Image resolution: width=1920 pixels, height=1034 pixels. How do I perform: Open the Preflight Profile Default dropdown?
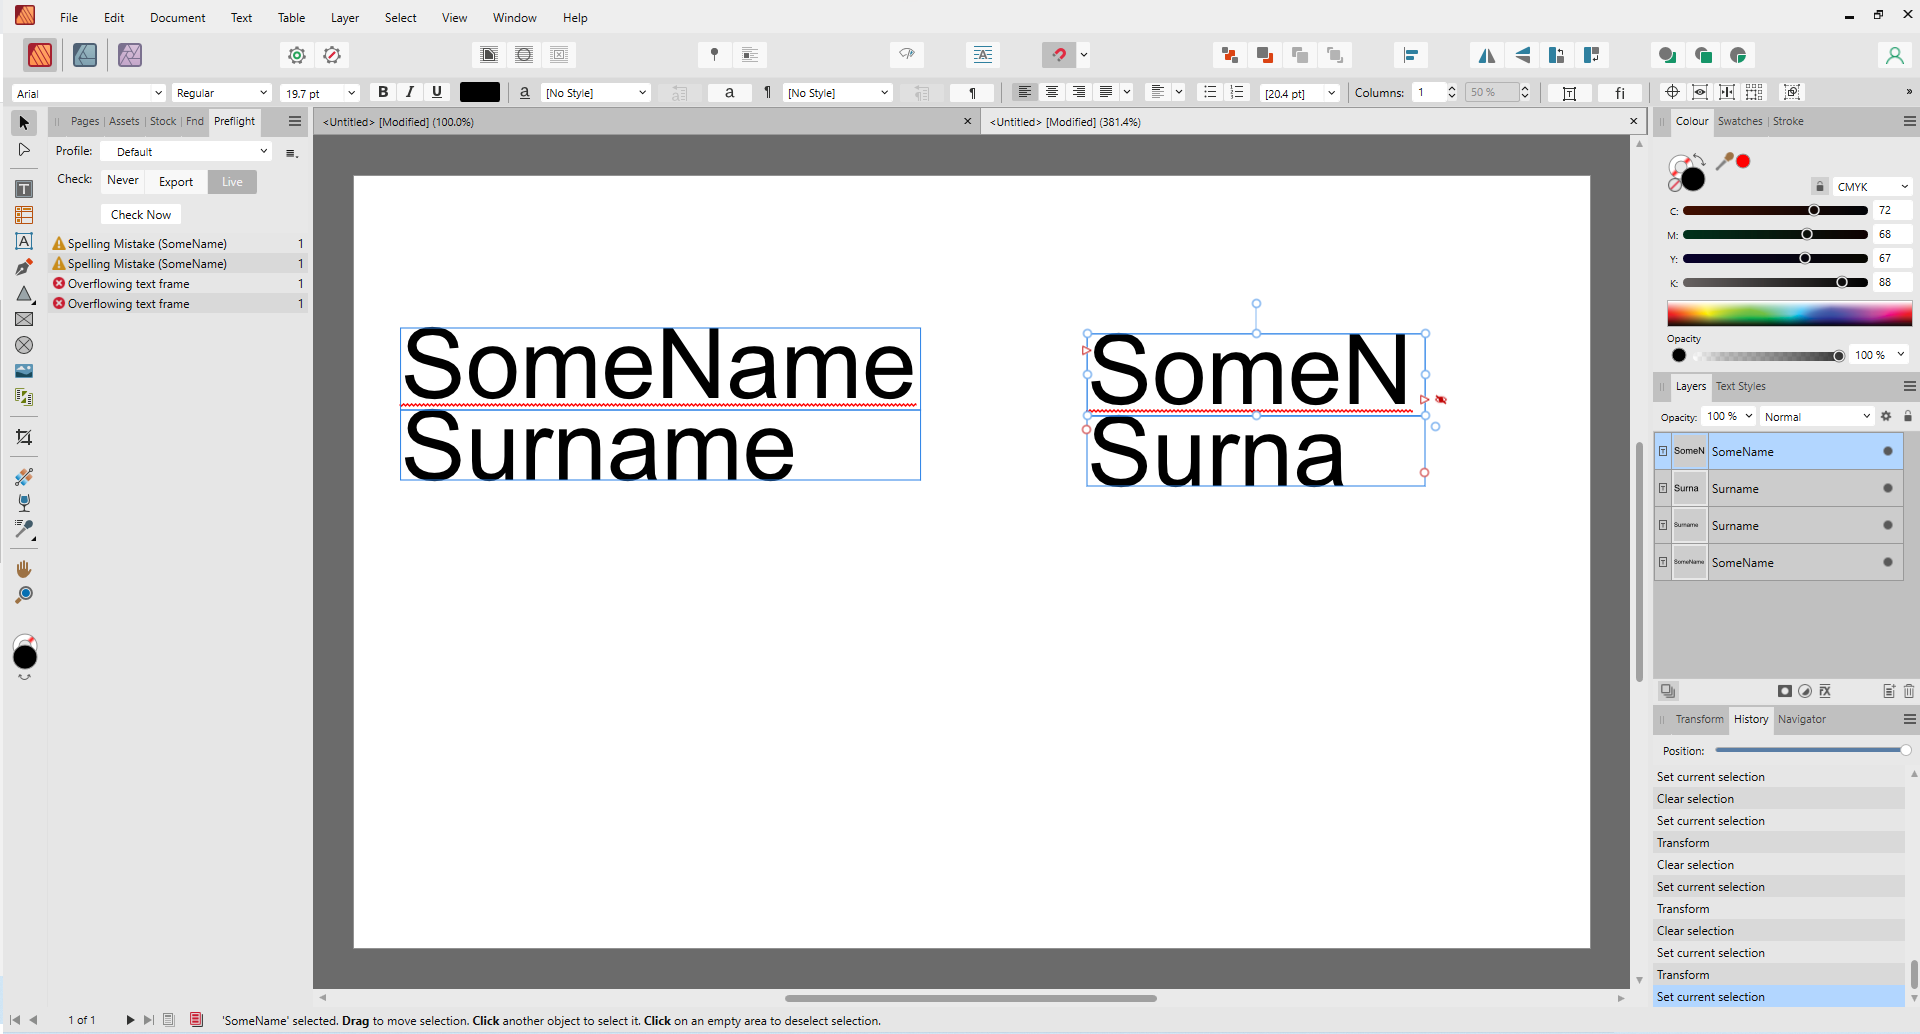pyautogui.click(x=187, y=151)
